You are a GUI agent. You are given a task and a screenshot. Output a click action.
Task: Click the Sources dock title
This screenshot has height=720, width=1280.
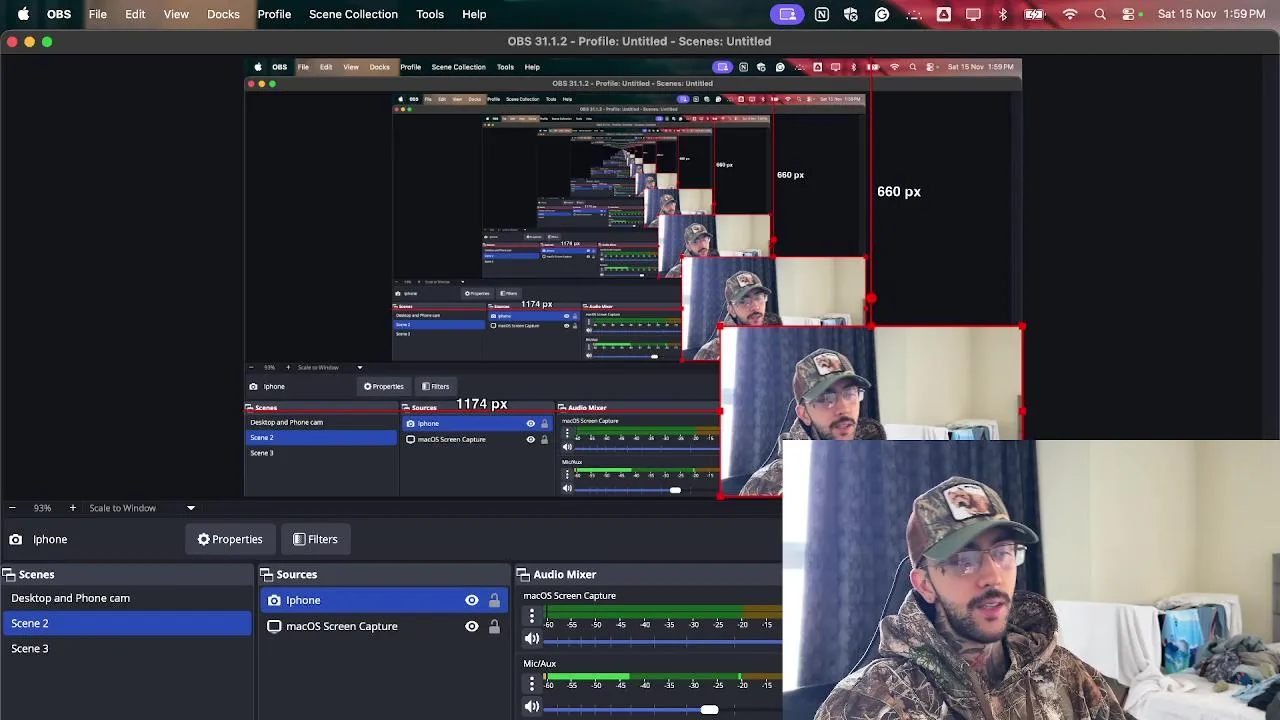pos(296,574)
